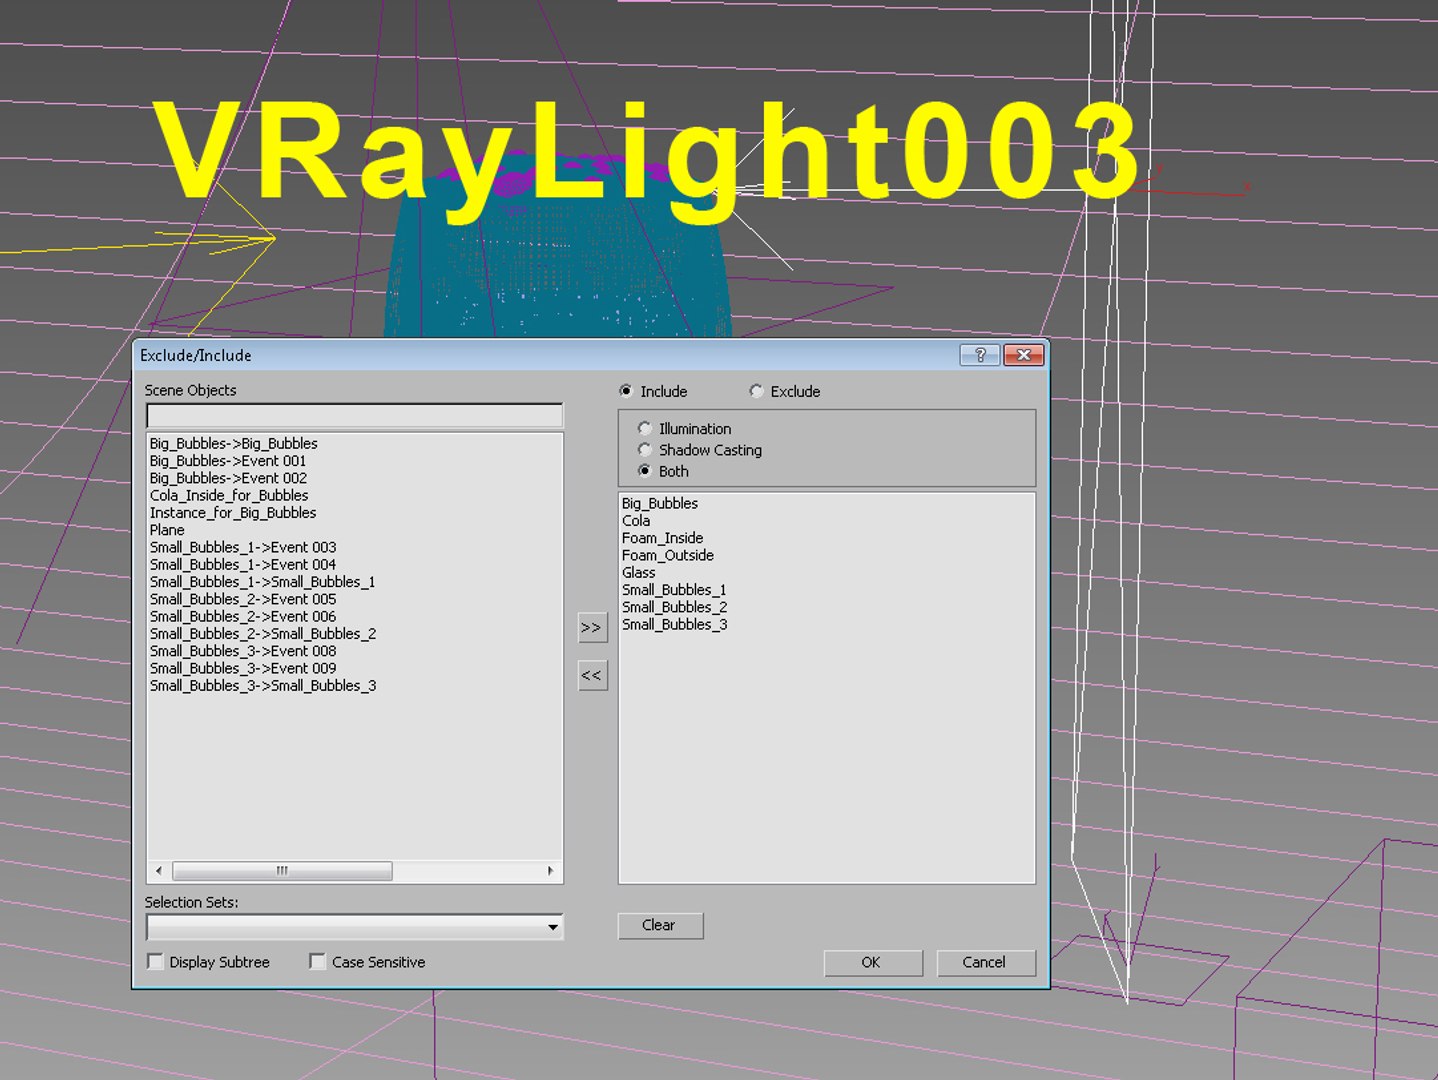Enable the Case Sensitive checkbox
This screenshot has height=1080, width=1438.
[x=318, y=962]
